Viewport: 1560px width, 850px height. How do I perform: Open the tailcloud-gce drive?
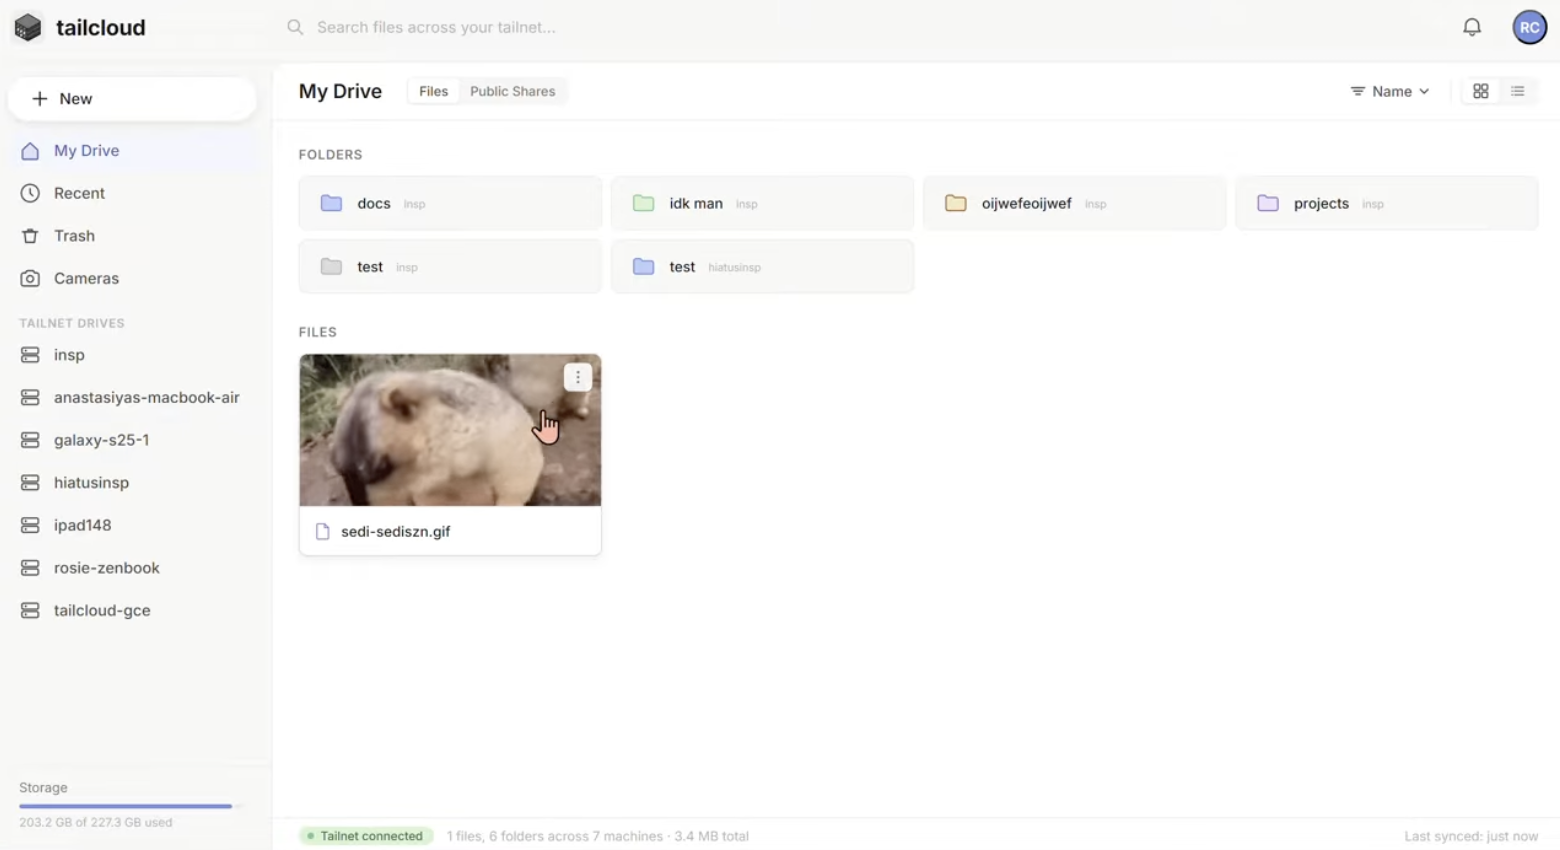click(102, 610)
